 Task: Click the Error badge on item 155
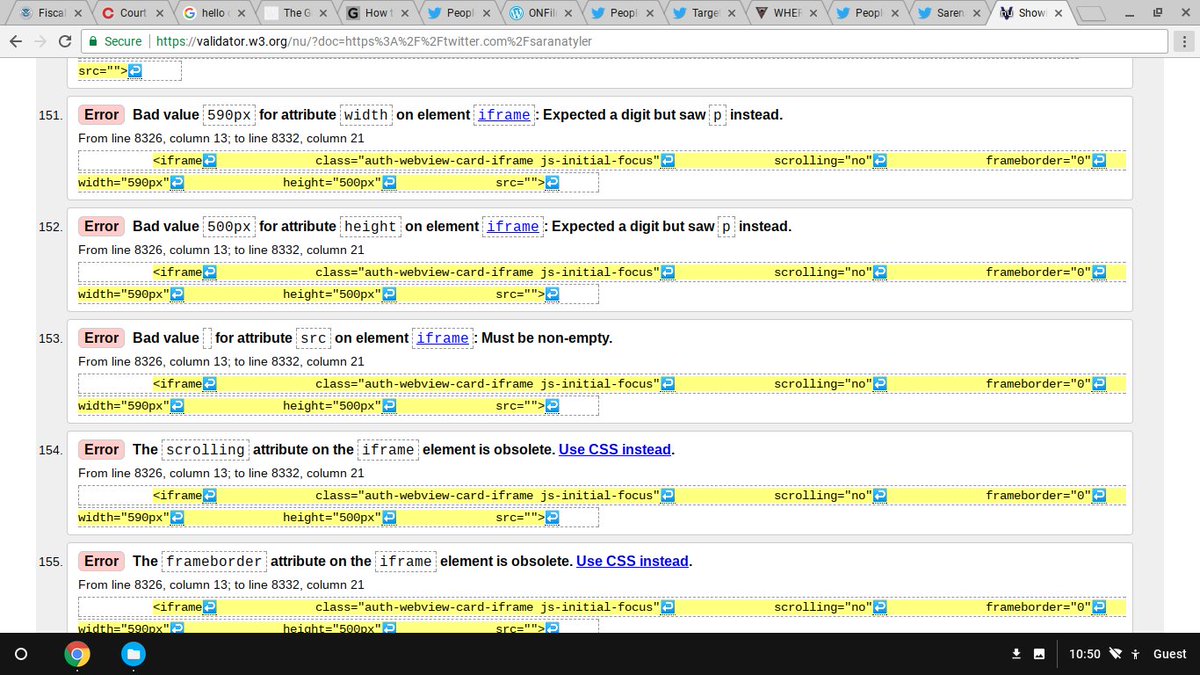101,562
